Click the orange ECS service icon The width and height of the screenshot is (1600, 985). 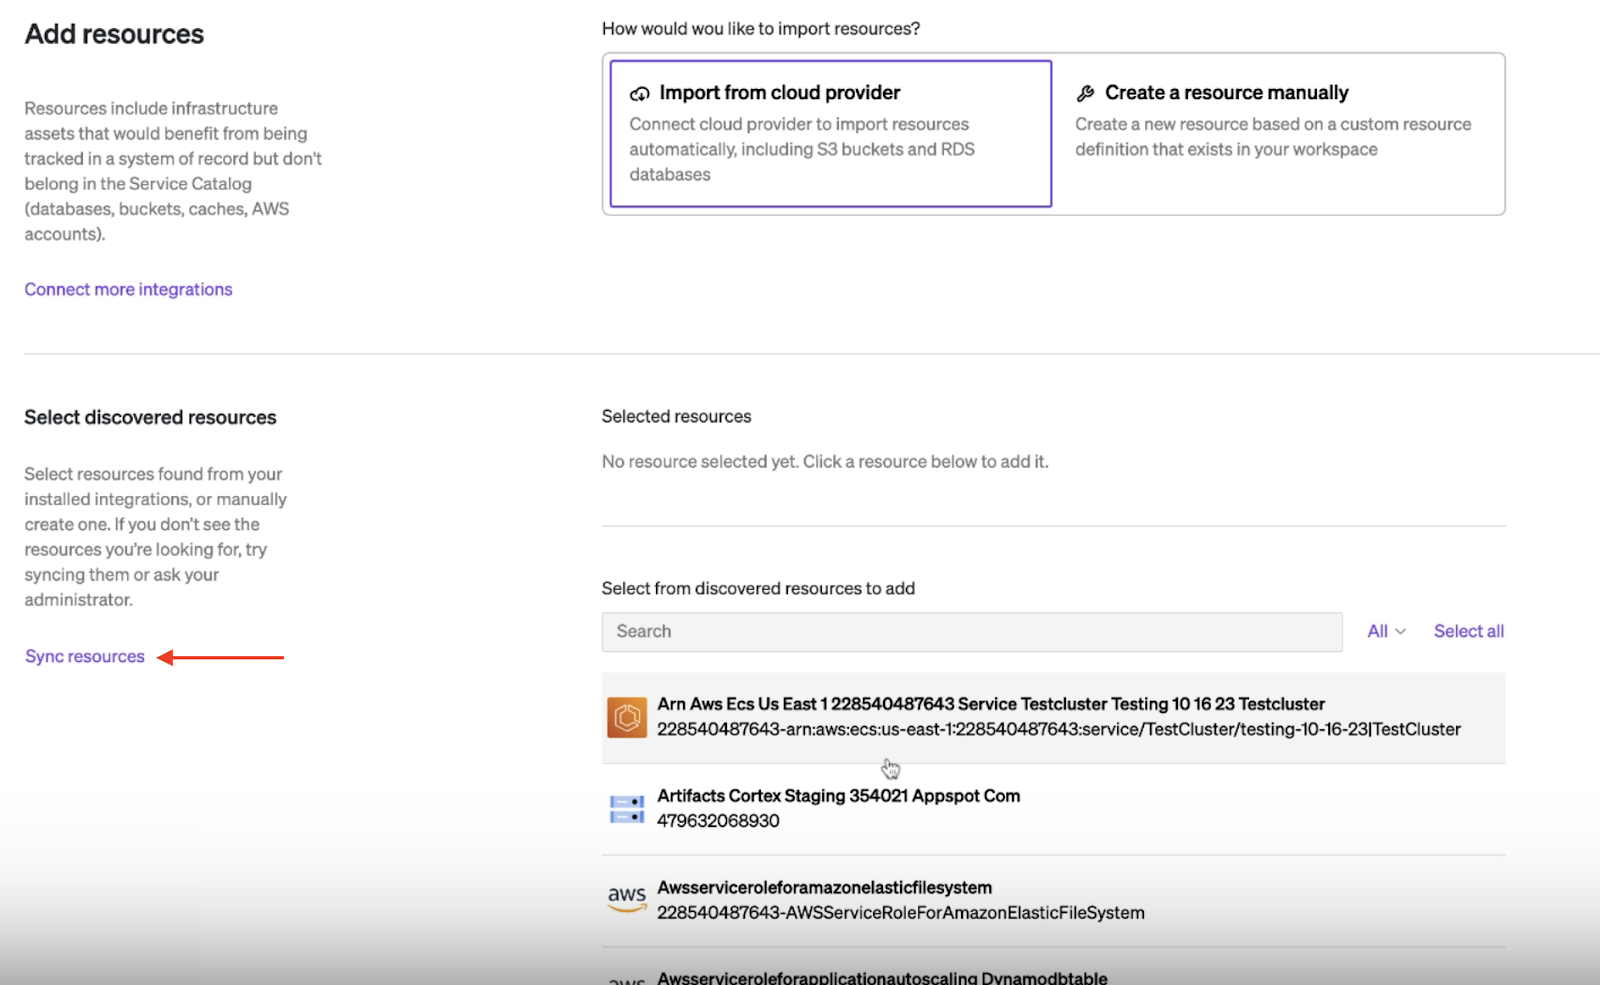627,717
